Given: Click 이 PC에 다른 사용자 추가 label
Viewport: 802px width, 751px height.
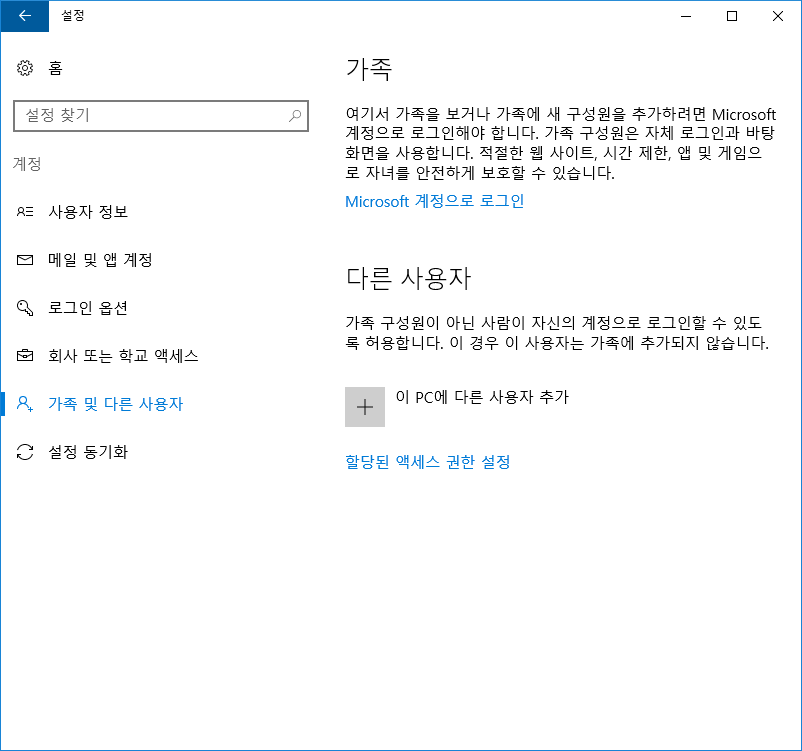Looking at the screenshot, I should 482,397.
